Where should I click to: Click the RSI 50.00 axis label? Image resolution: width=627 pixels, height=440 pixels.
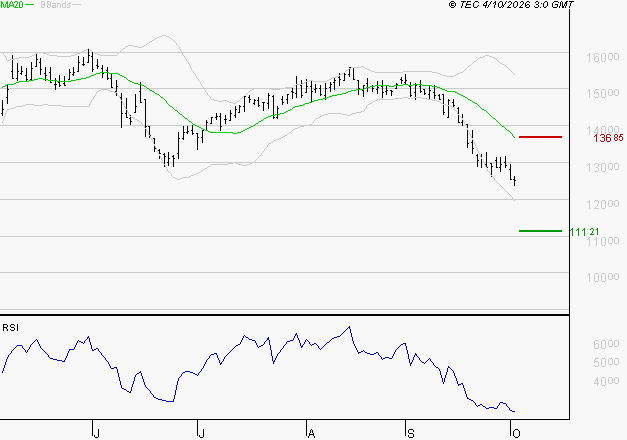pyautogui.click(x=606, y=362)
